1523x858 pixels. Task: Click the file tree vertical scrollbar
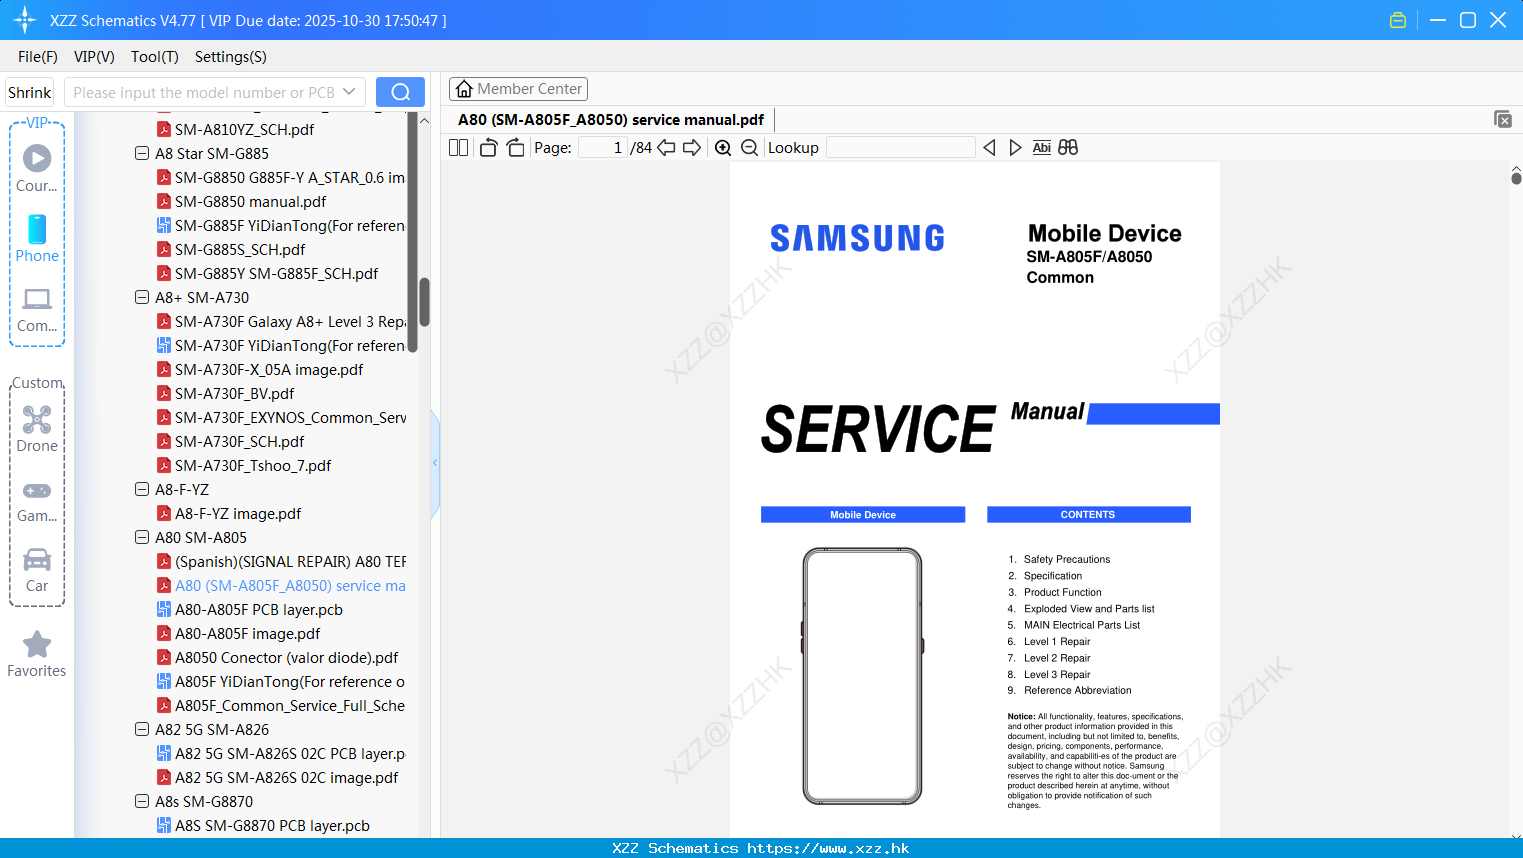(x=424, y=302)
